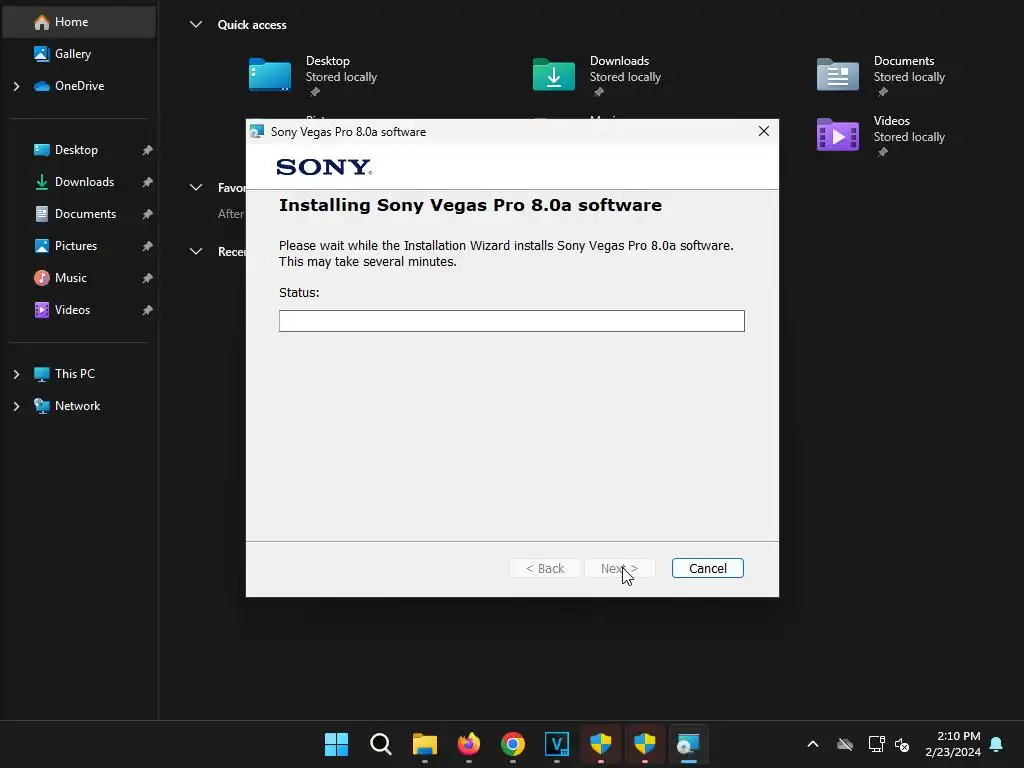This screenshot has width=1024, height=768.
Task: Open pinned Videos in sidebar
Action: coord(72,310)
